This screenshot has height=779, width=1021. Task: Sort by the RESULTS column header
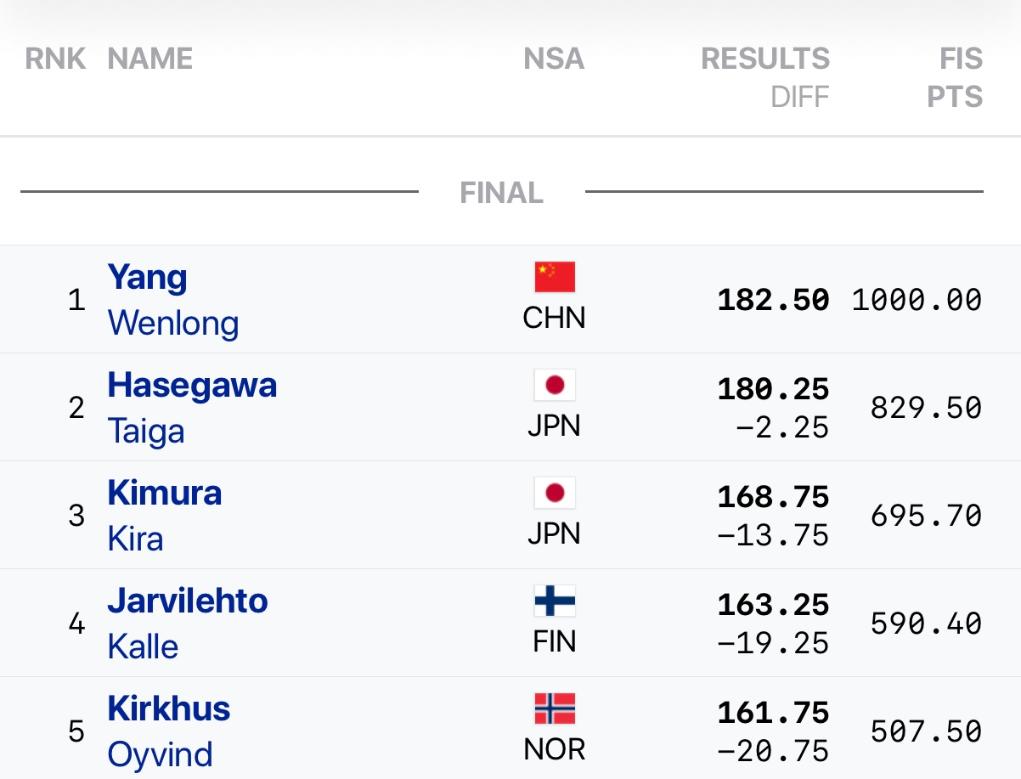point(765,60)
